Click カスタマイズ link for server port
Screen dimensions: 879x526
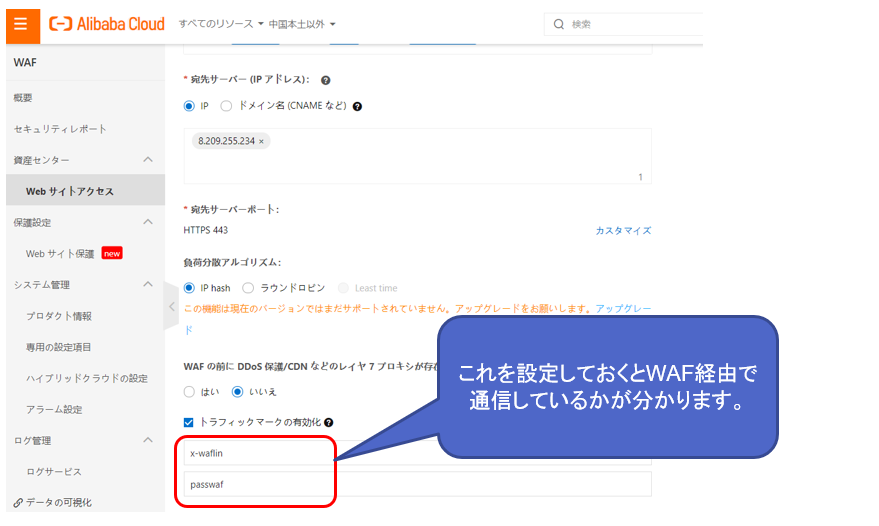tap(623, 230)
